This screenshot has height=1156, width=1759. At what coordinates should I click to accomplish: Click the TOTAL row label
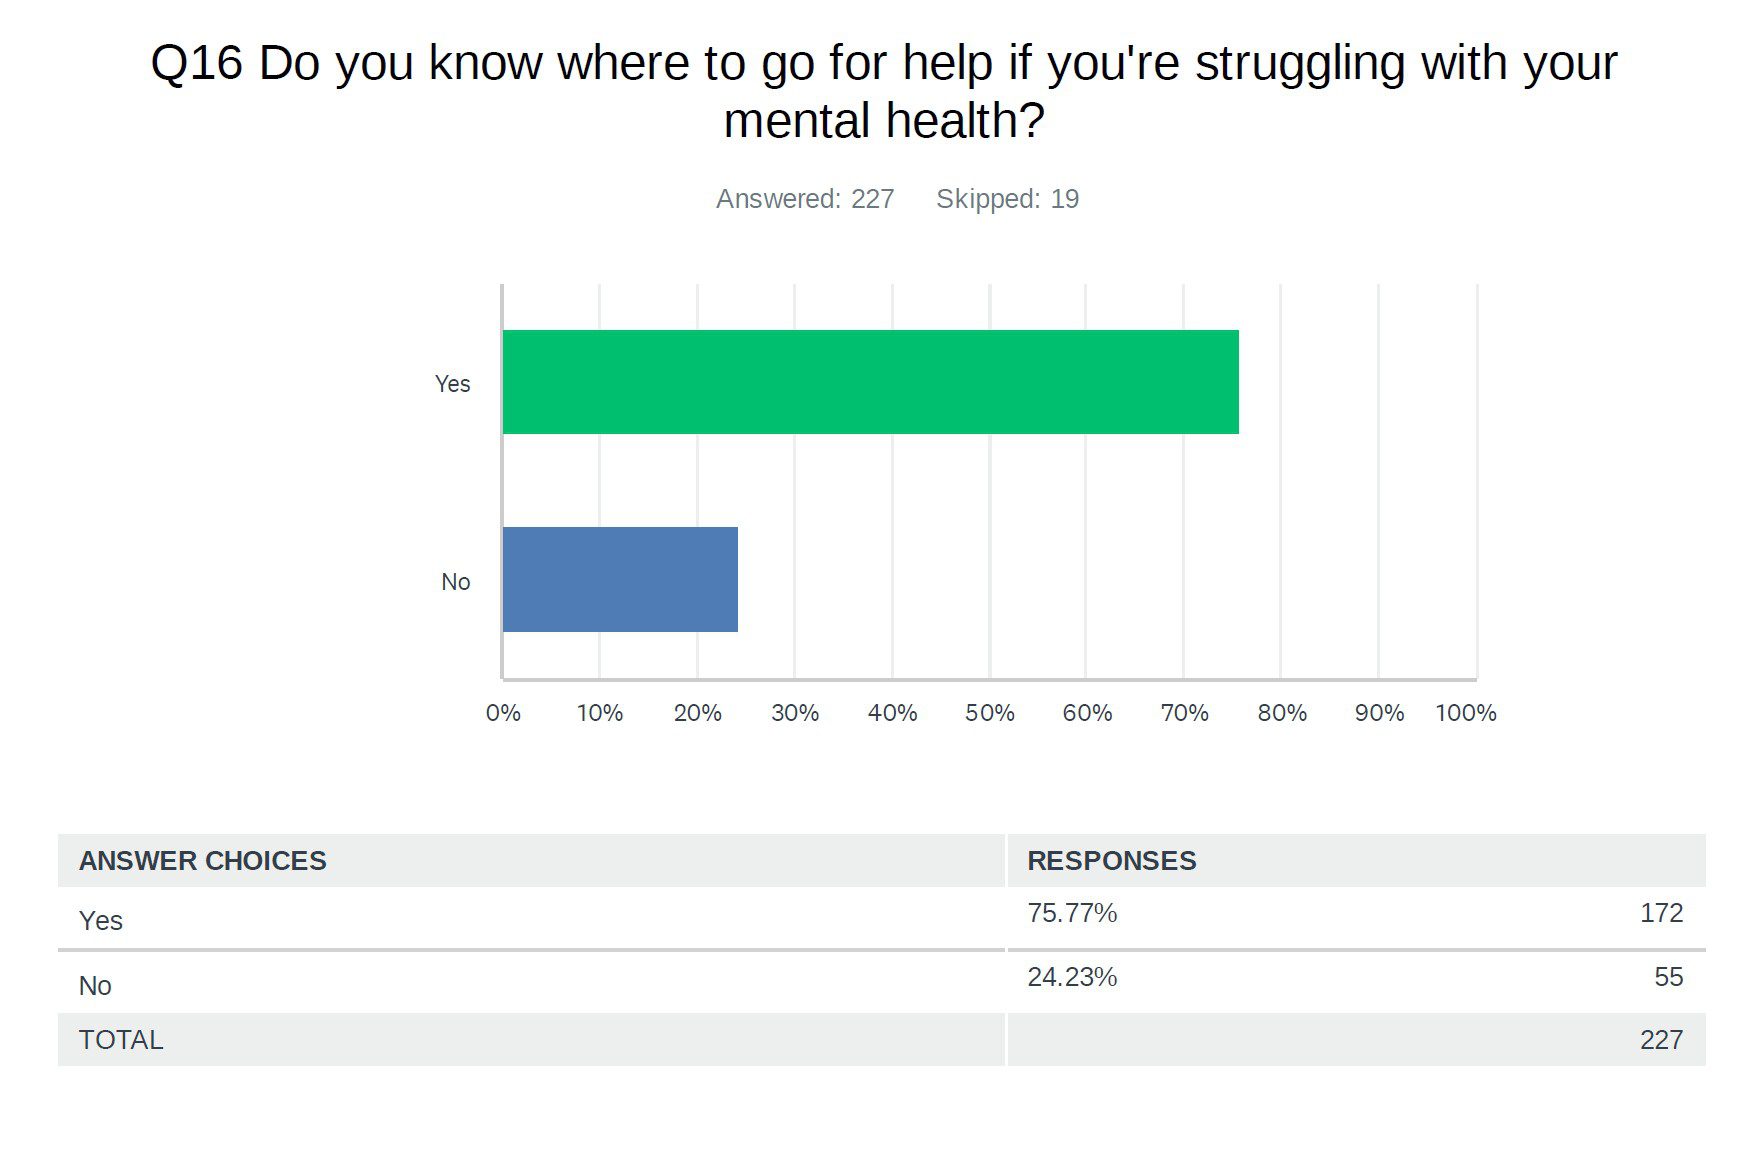point(121,1040)
